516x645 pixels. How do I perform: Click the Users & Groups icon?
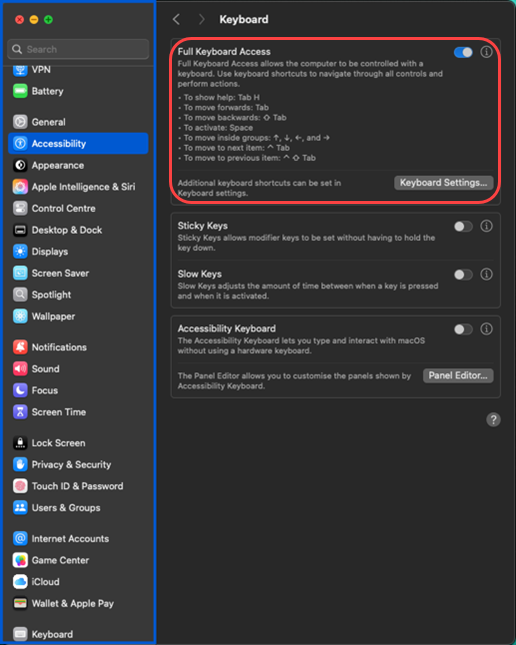coord(20,508)
